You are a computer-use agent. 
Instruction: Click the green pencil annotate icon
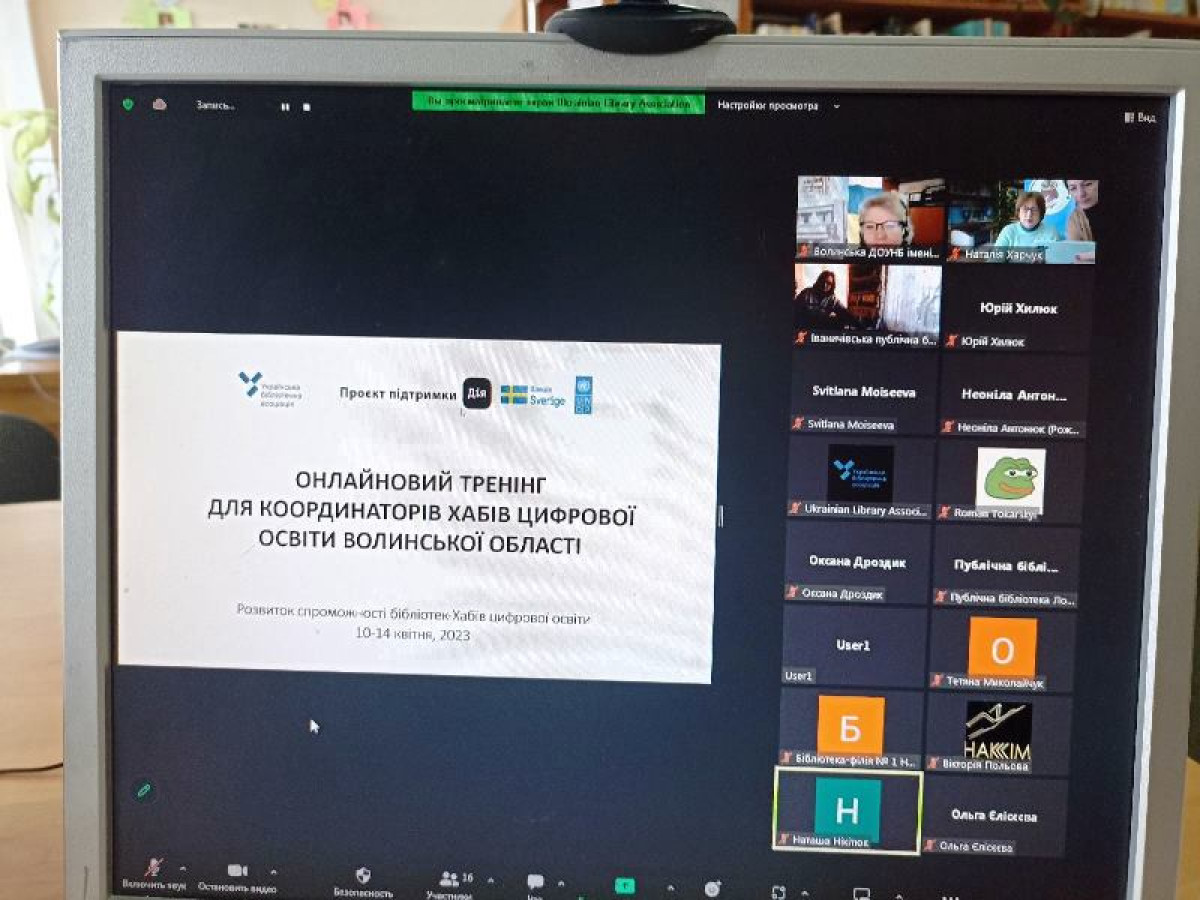144,790
